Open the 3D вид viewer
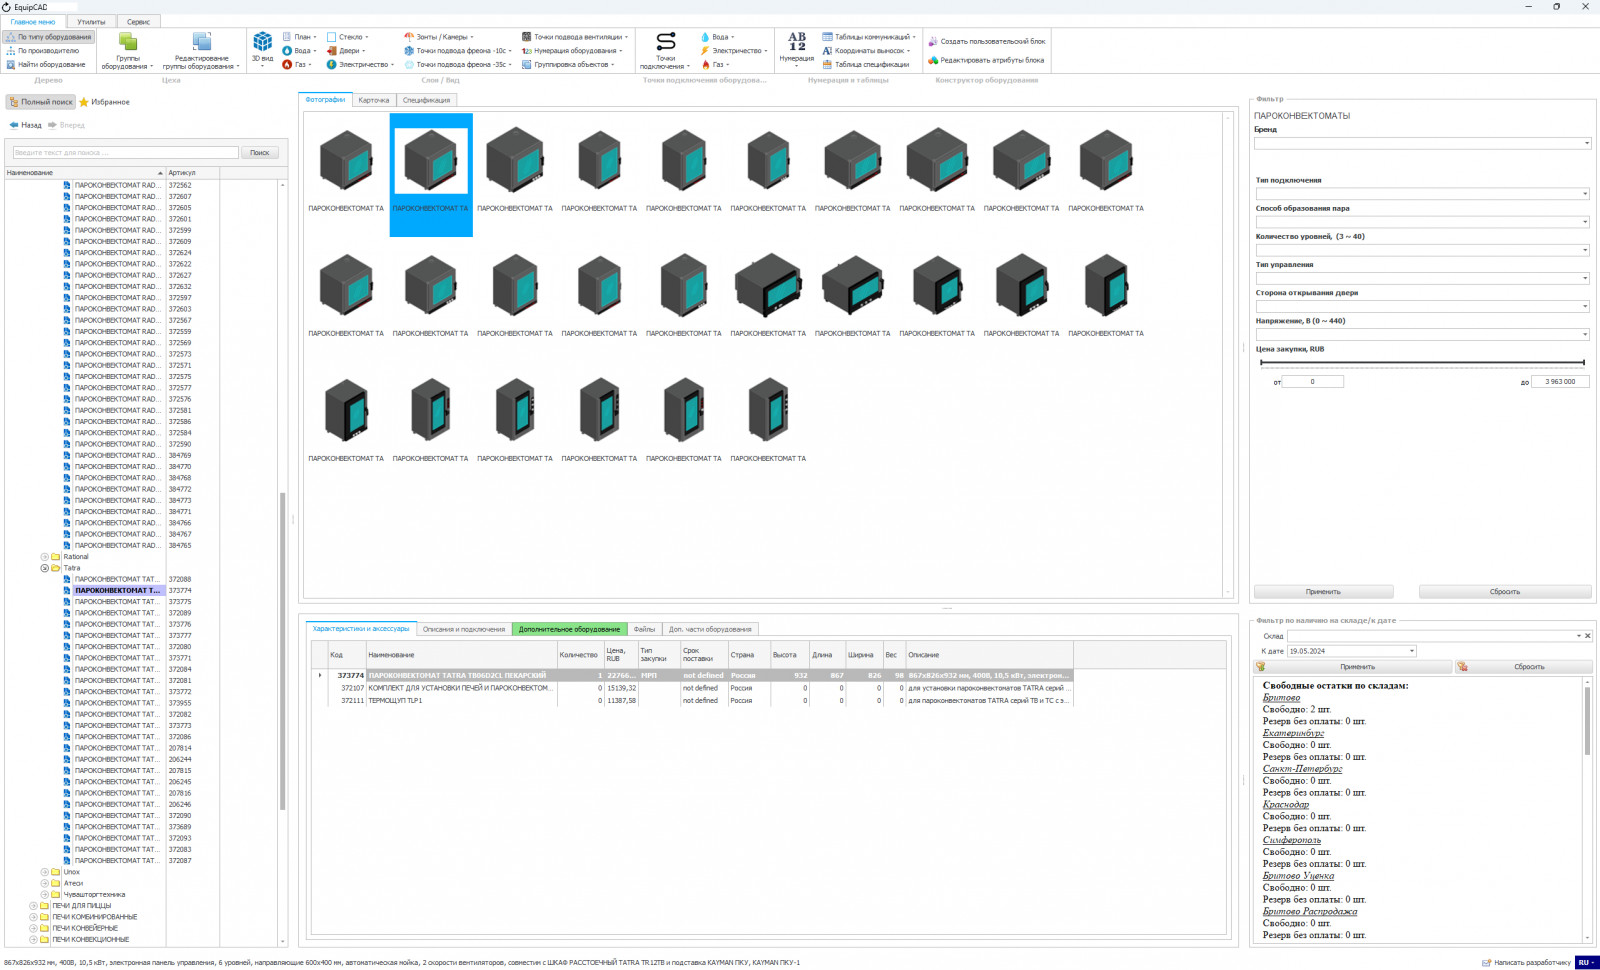Image resolution: width=1600 pixels, height=970 pixels. click(262, 48)
